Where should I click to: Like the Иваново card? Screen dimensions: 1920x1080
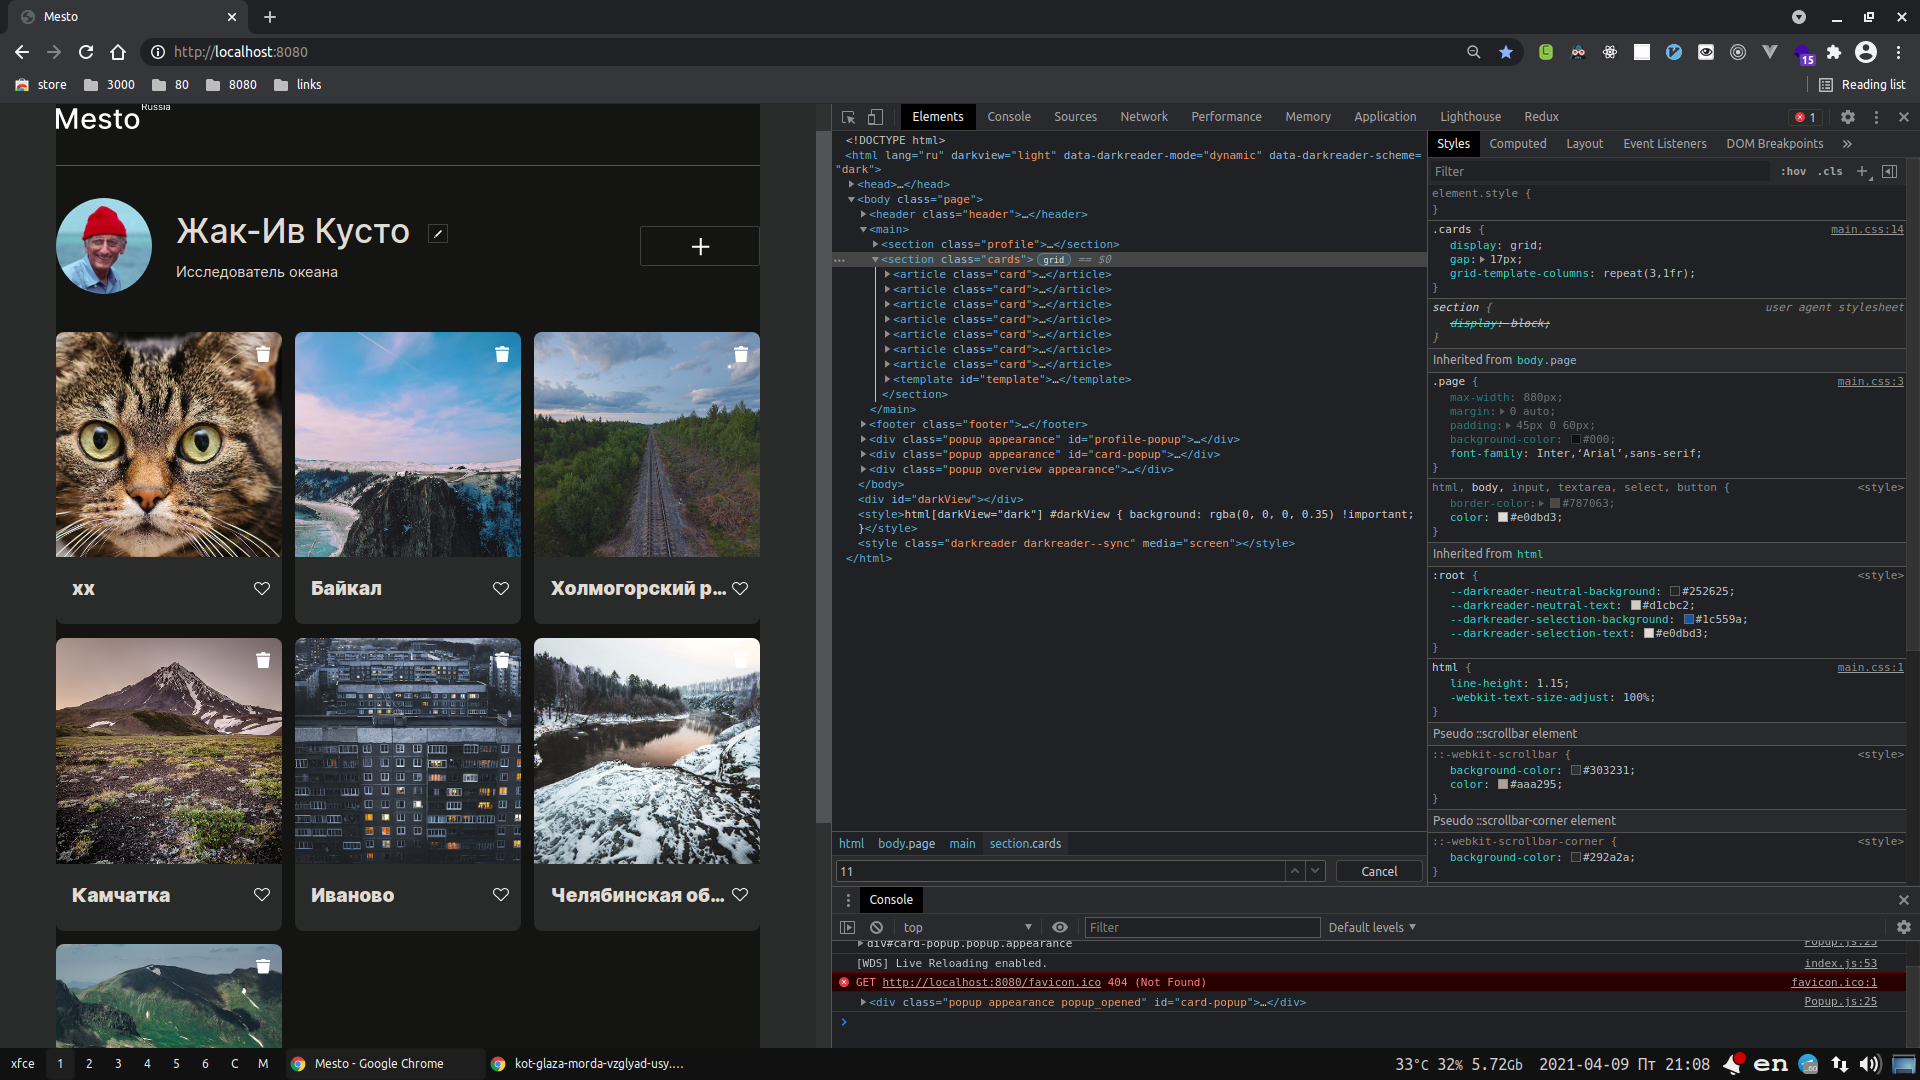click(501, 894)
